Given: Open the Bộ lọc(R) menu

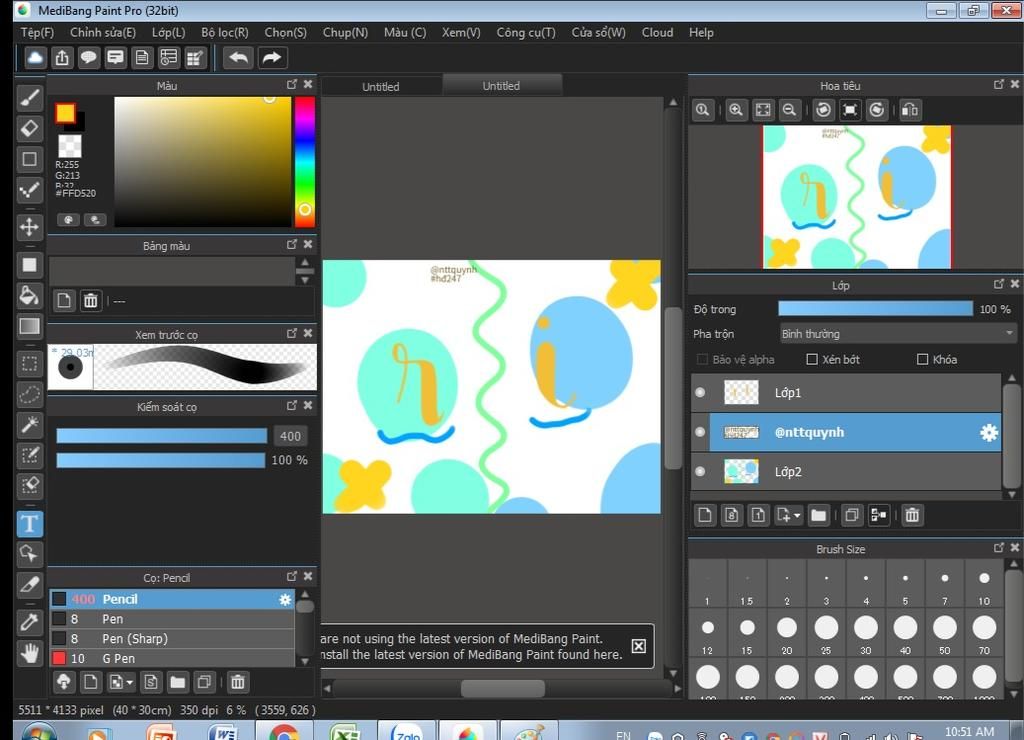Looking at the screenshot, I should pyautogui.click(x=225, y=32).
